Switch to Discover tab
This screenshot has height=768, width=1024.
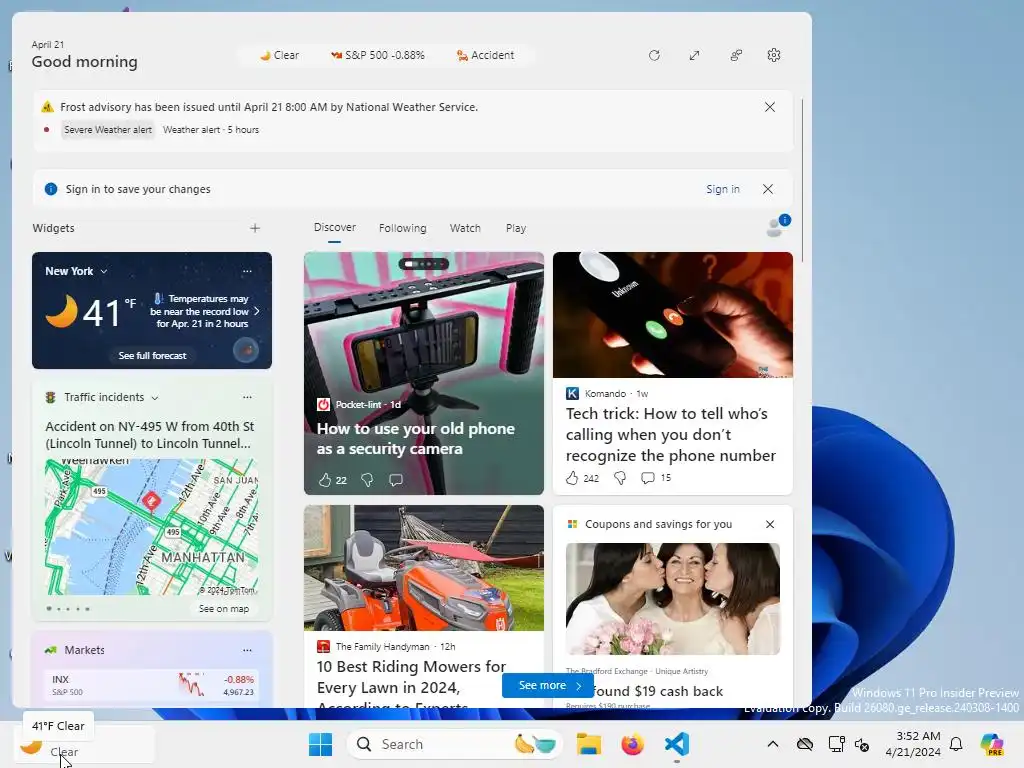[334, 227]
